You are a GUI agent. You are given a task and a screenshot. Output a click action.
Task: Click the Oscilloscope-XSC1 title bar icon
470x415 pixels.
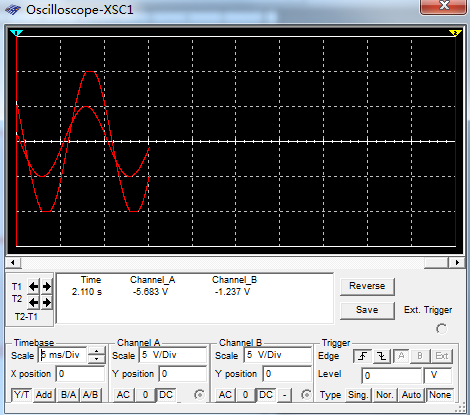(x=13, y=10)
